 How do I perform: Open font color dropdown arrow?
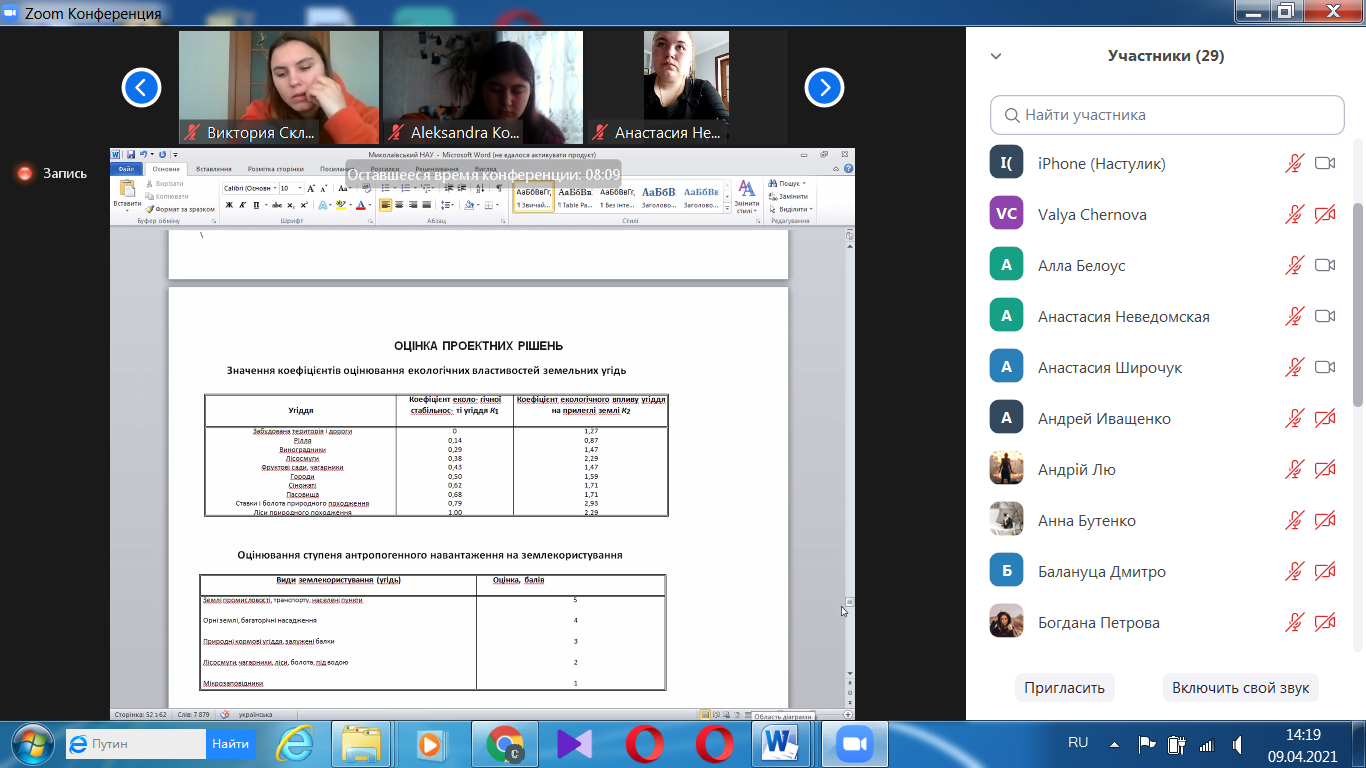[x=370, y=205]
